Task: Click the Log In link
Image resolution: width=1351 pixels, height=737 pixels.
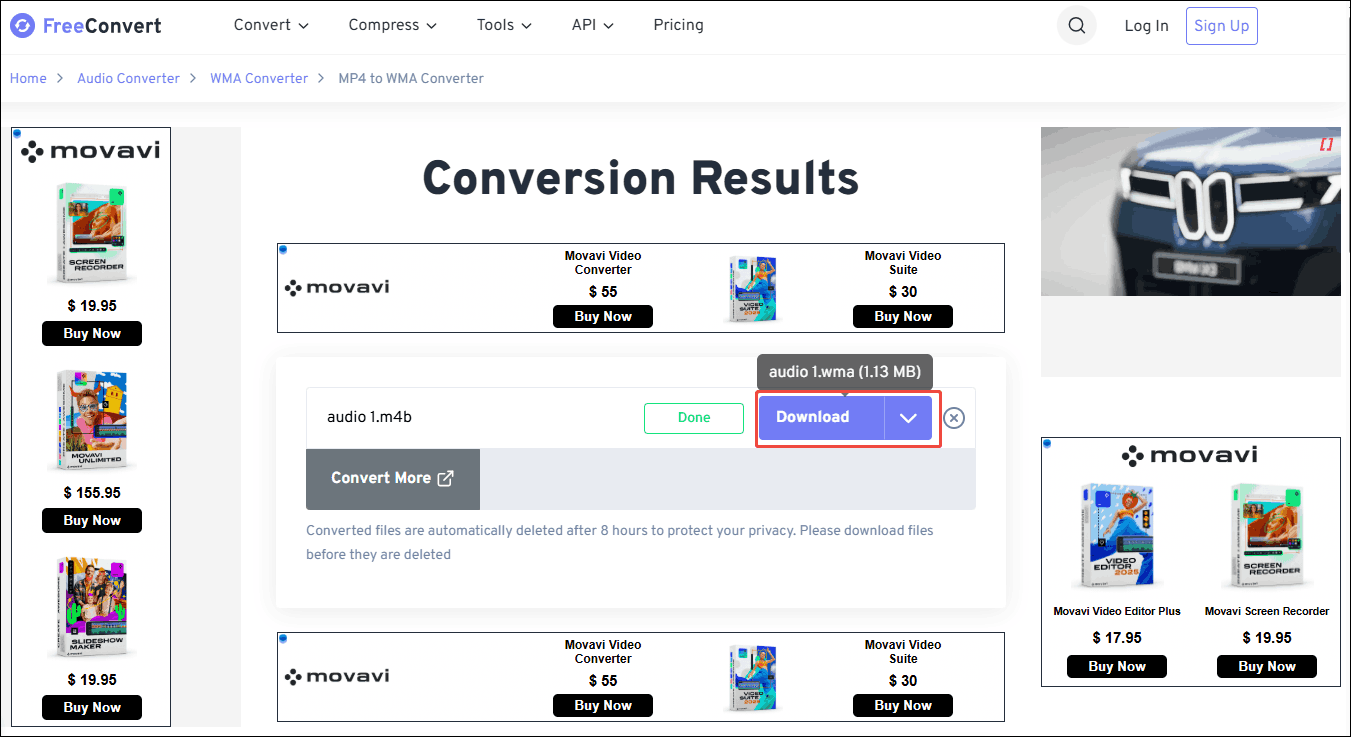Action: click(1146, 26)
